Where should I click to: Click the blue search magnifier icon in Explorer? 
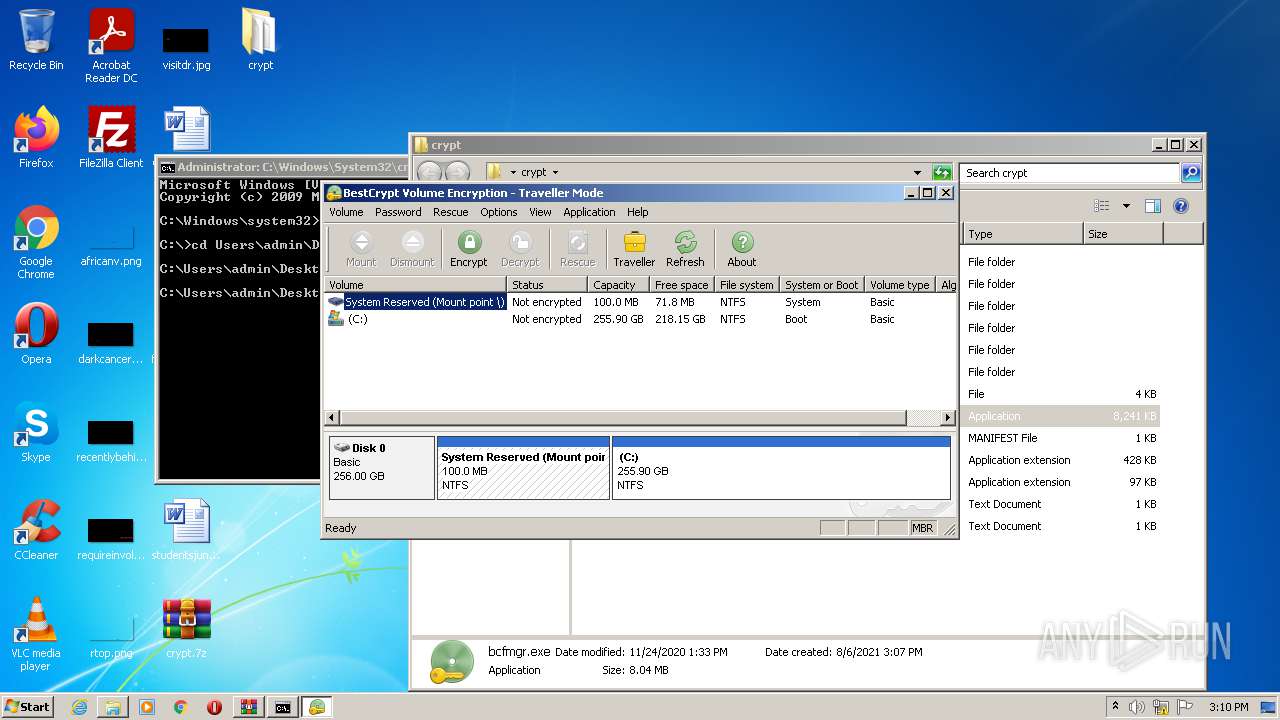(x=1190, y=173)
